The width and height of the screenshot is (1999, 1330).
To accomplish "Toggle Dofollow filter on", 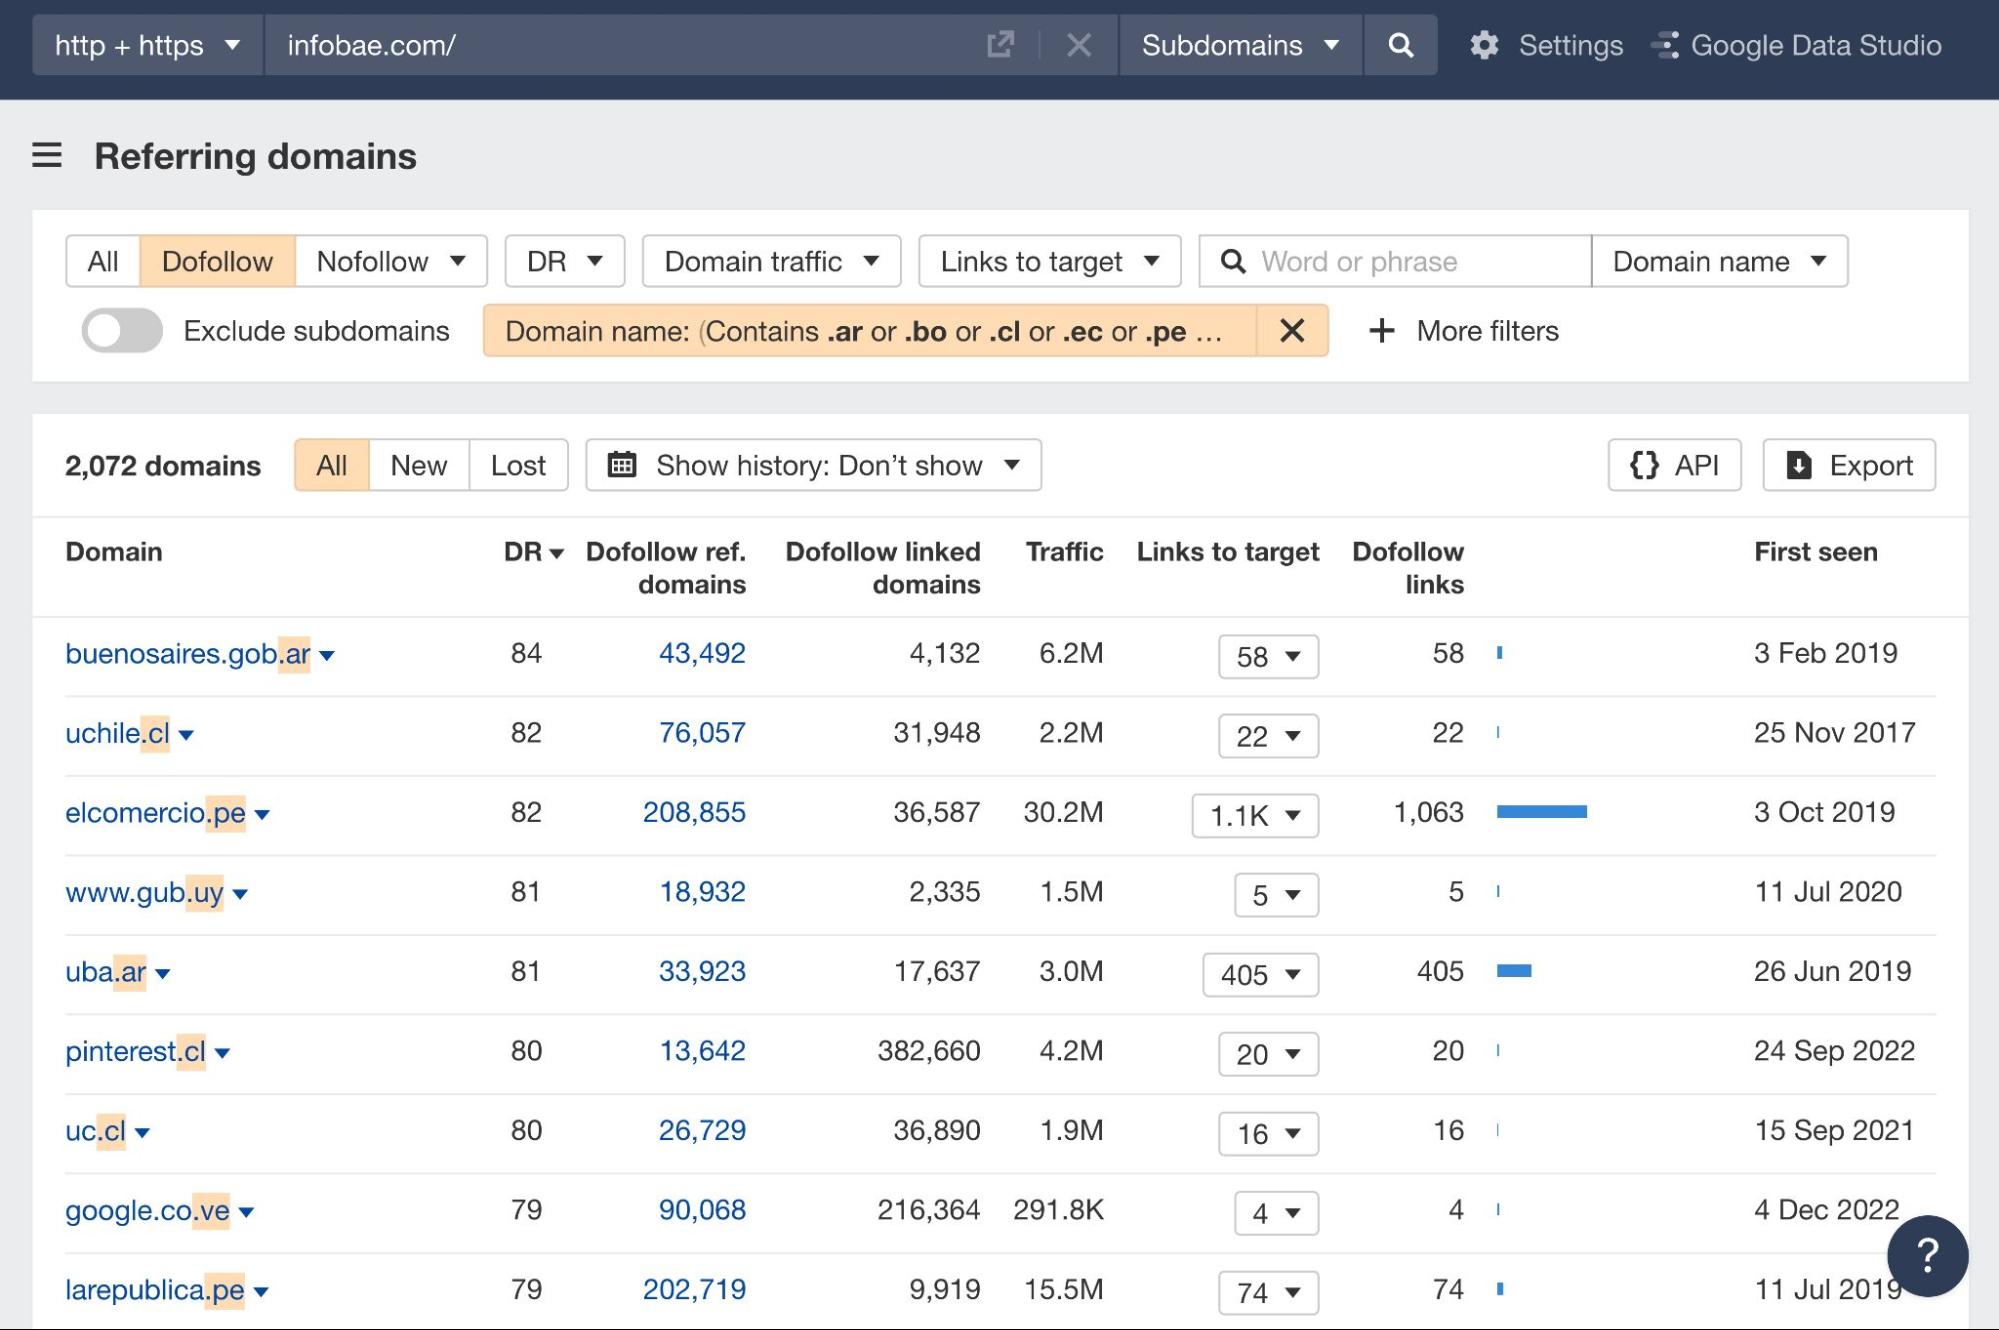I will (x=217, y=260).
